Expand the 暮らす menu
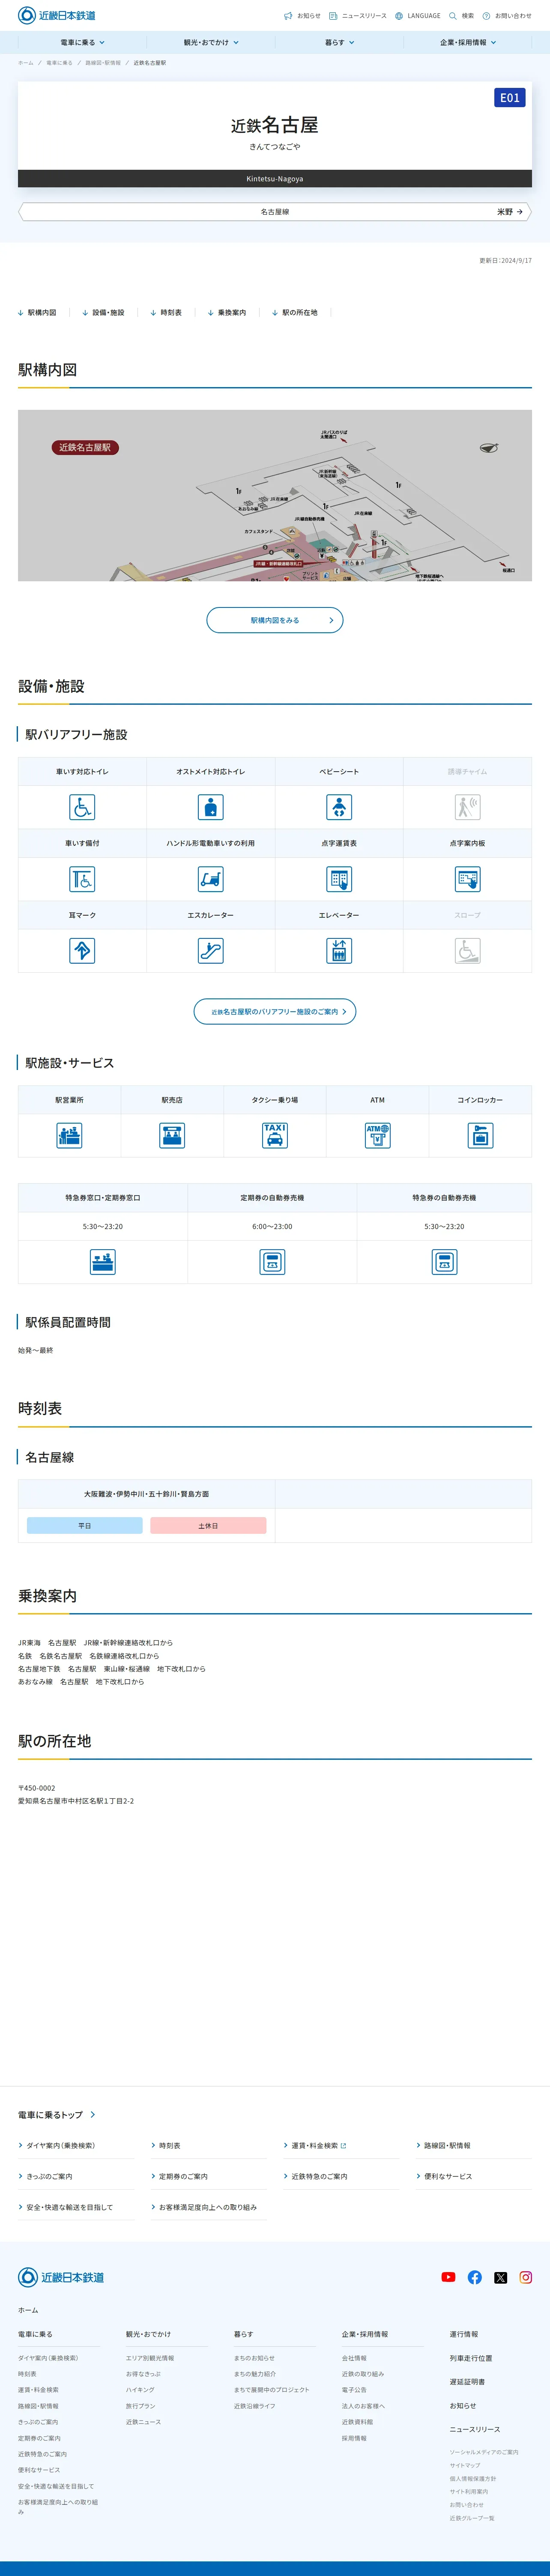550x2576 pixels. [339, 43]
